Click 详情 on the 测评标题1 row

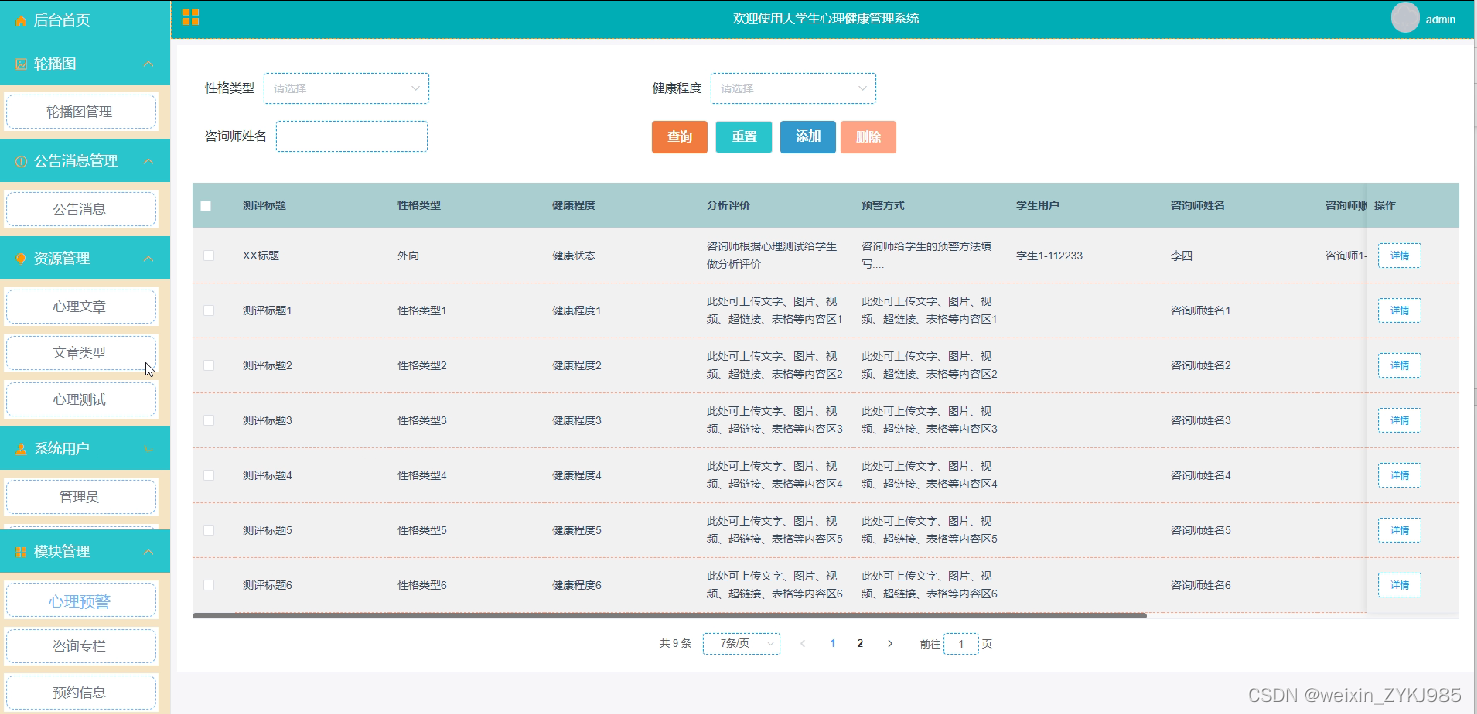coord(1398,310)
